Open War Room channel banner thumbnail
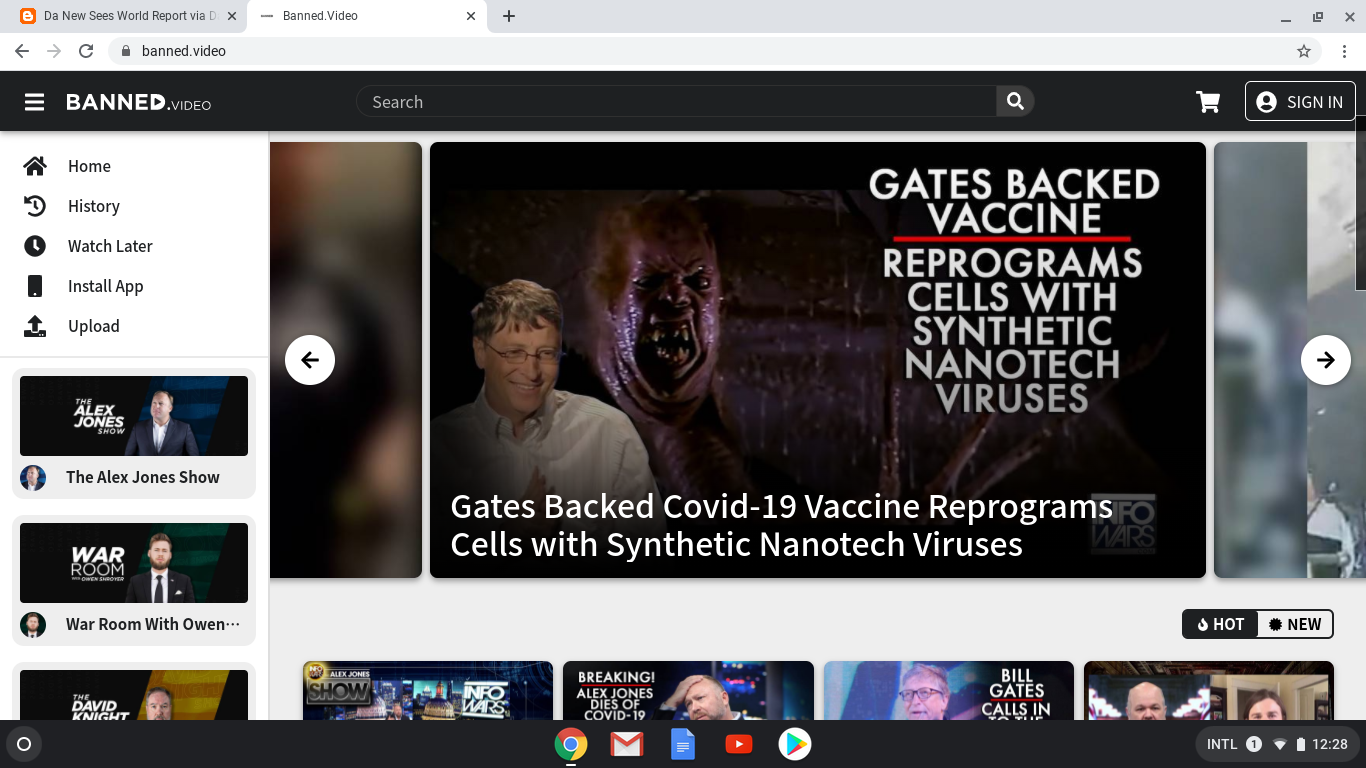 [134, 563]
